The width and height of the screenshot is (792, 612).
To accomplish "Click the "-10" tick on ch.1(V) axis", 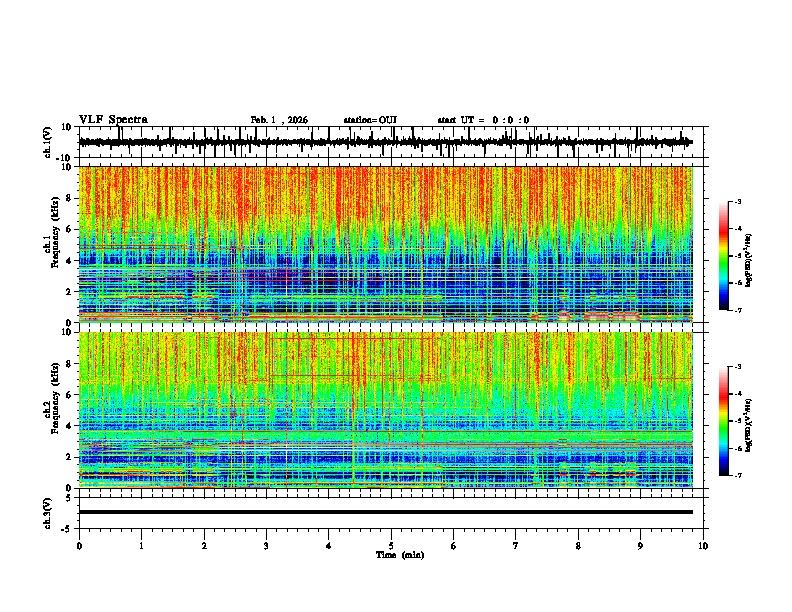I will point(65,158).
